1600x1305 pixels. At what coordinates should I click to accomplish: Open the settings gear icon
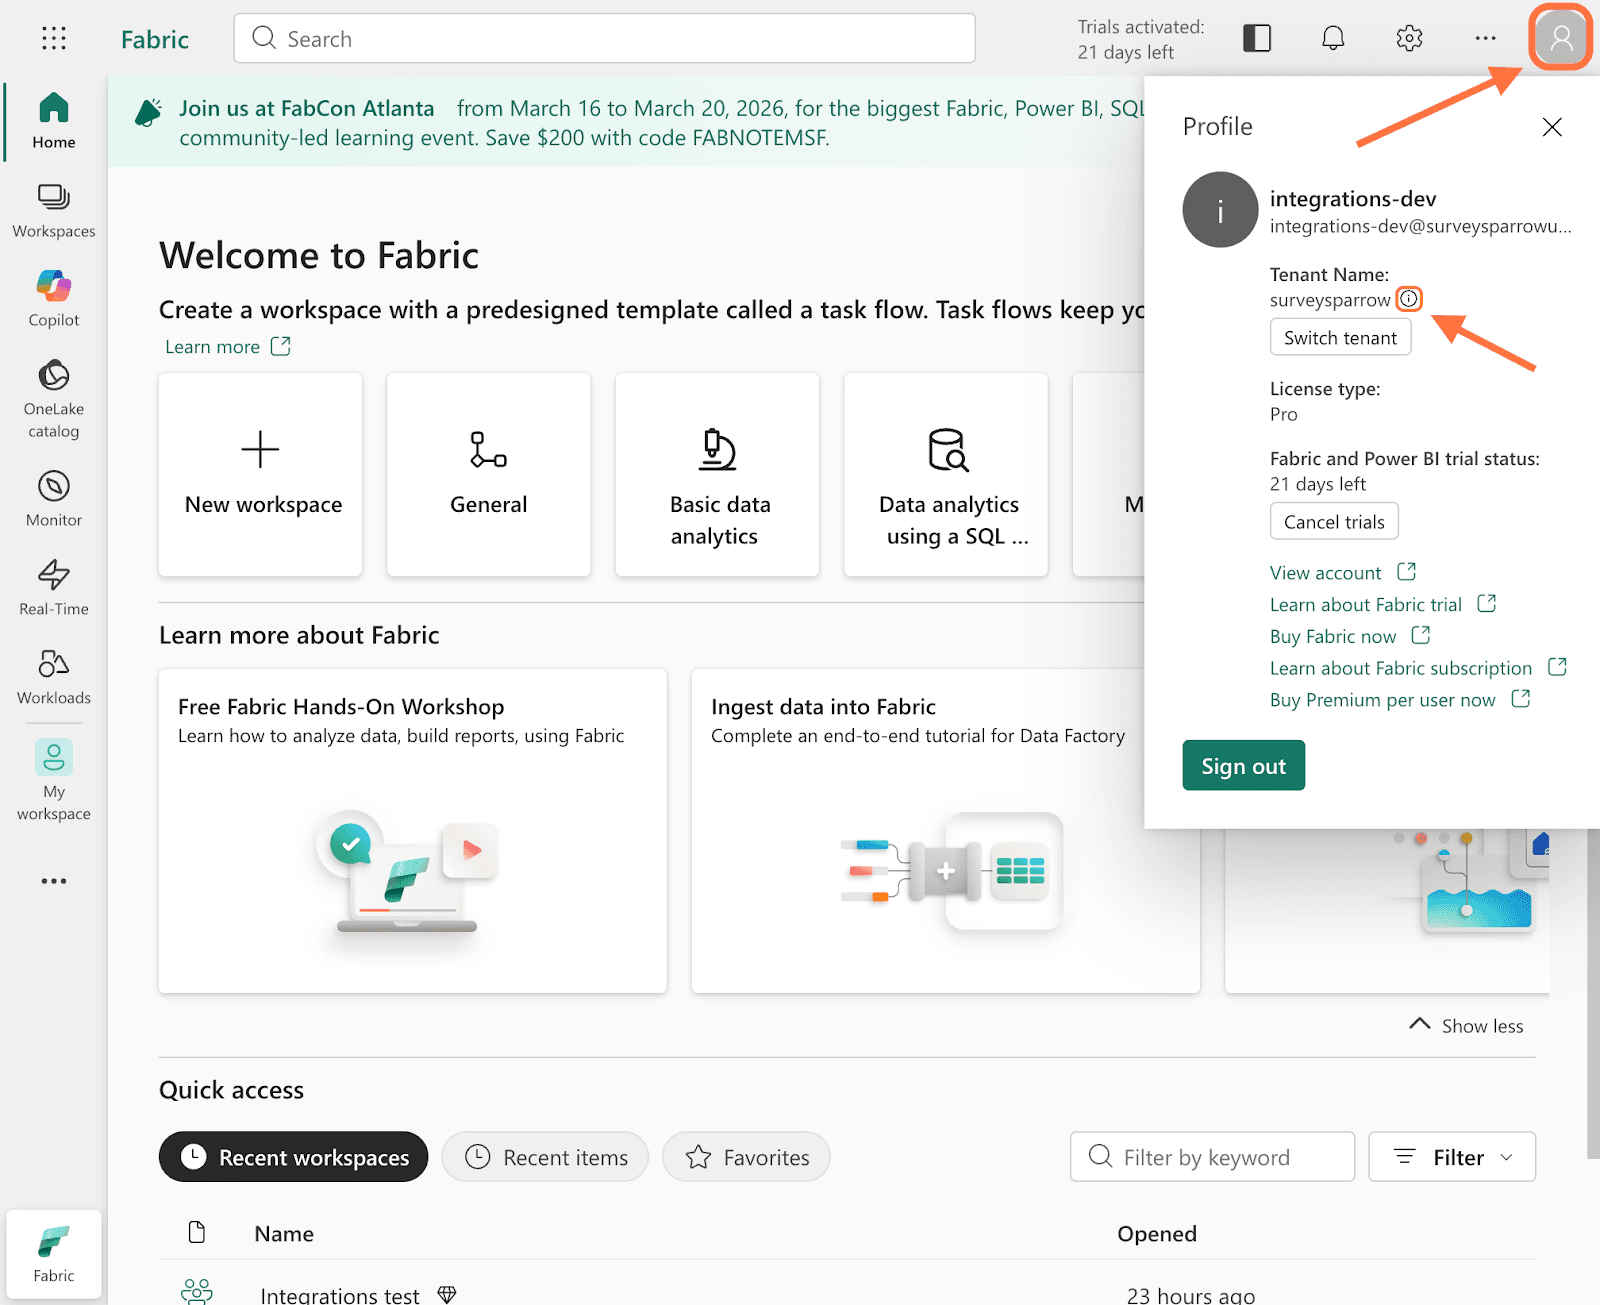[1409, 39]
